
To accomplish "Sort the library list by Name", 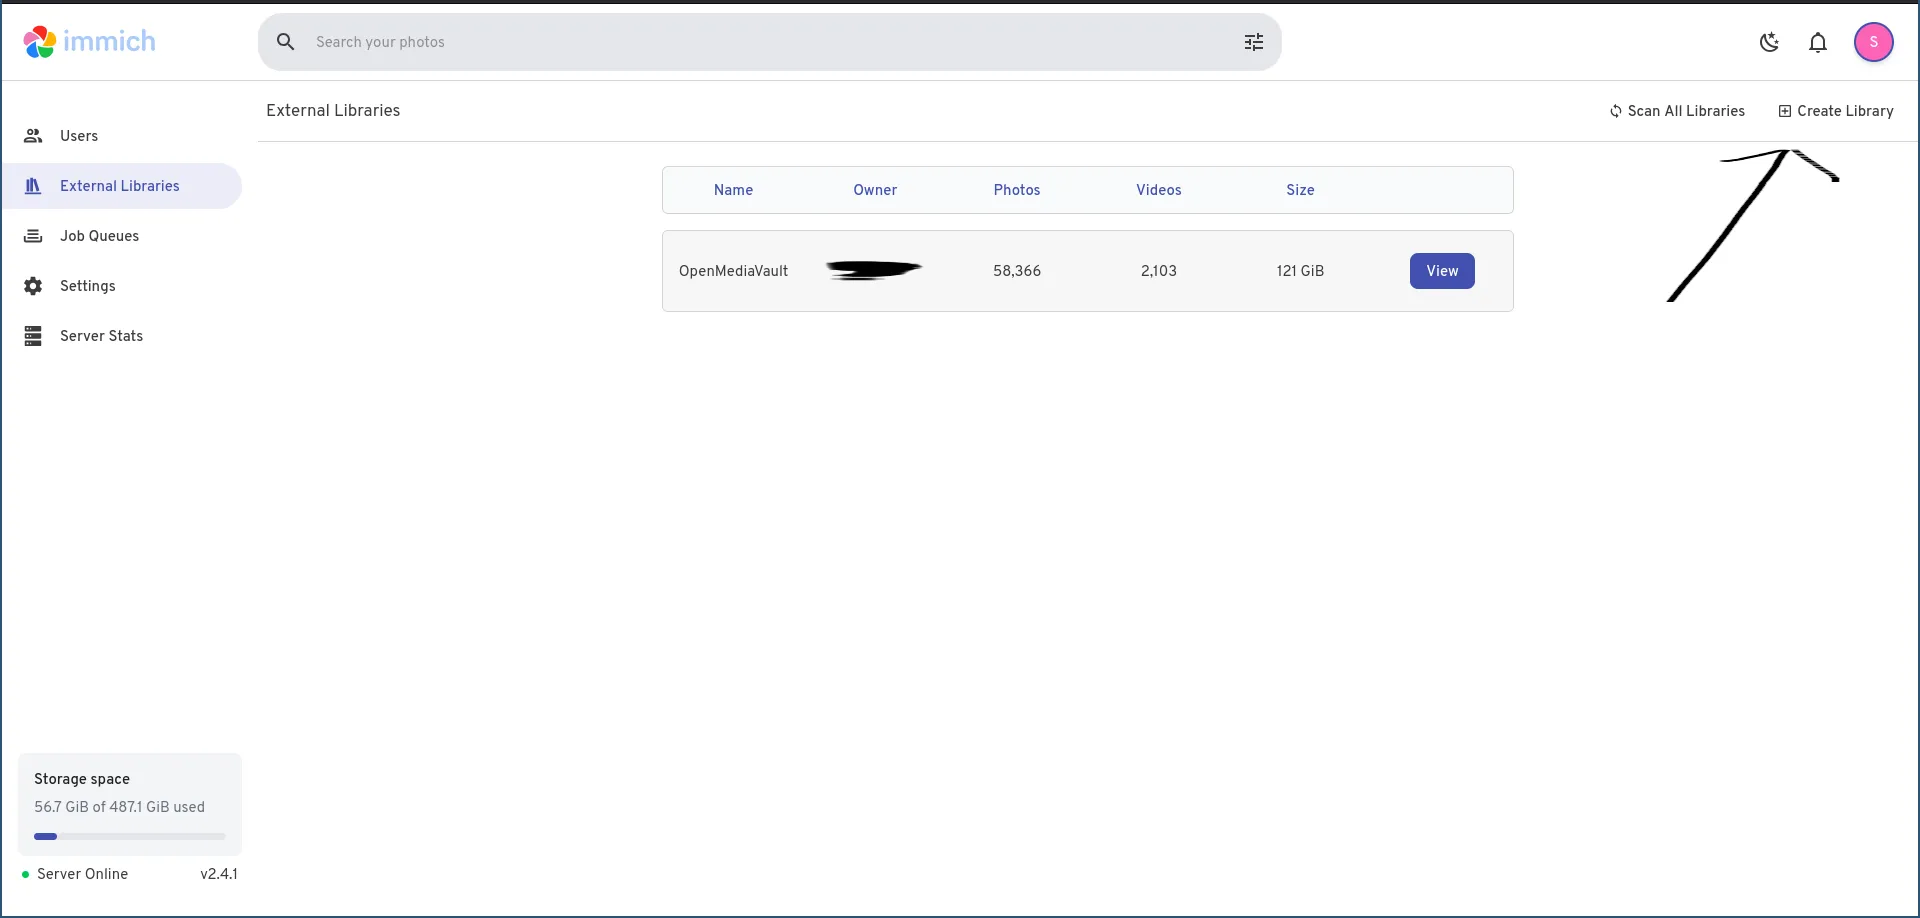I will coord(733,190).
